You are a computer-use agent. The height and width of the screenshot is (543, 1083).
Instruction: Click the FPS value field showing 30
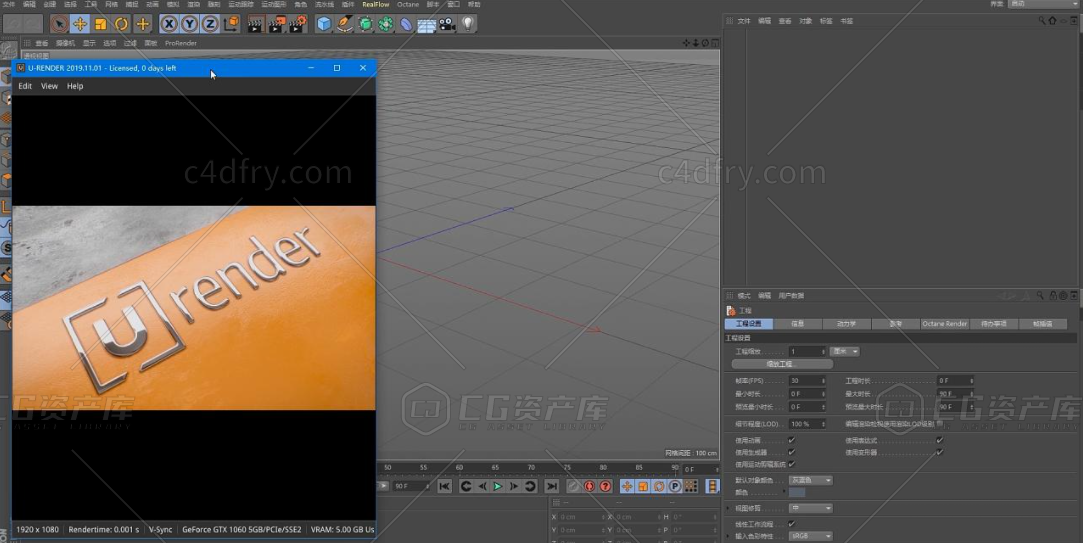[807, 381]
